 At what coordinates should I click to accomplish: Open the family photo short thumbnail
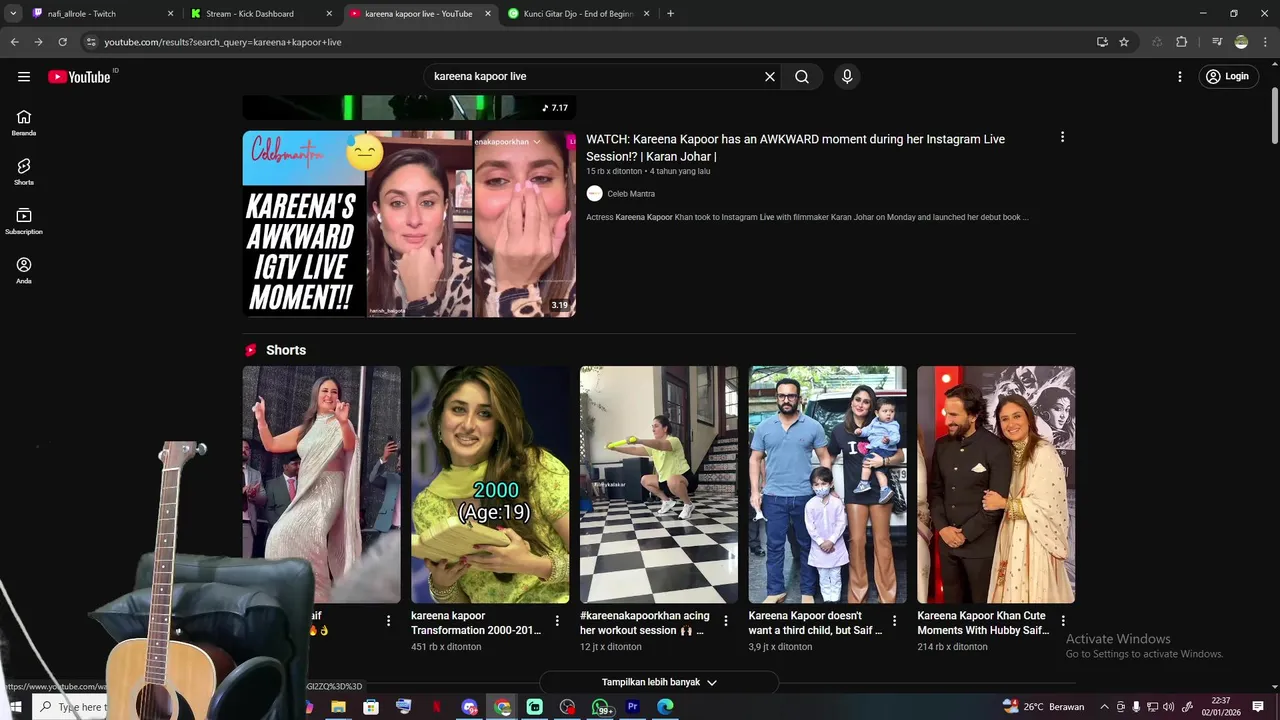(x=828, y=484)
